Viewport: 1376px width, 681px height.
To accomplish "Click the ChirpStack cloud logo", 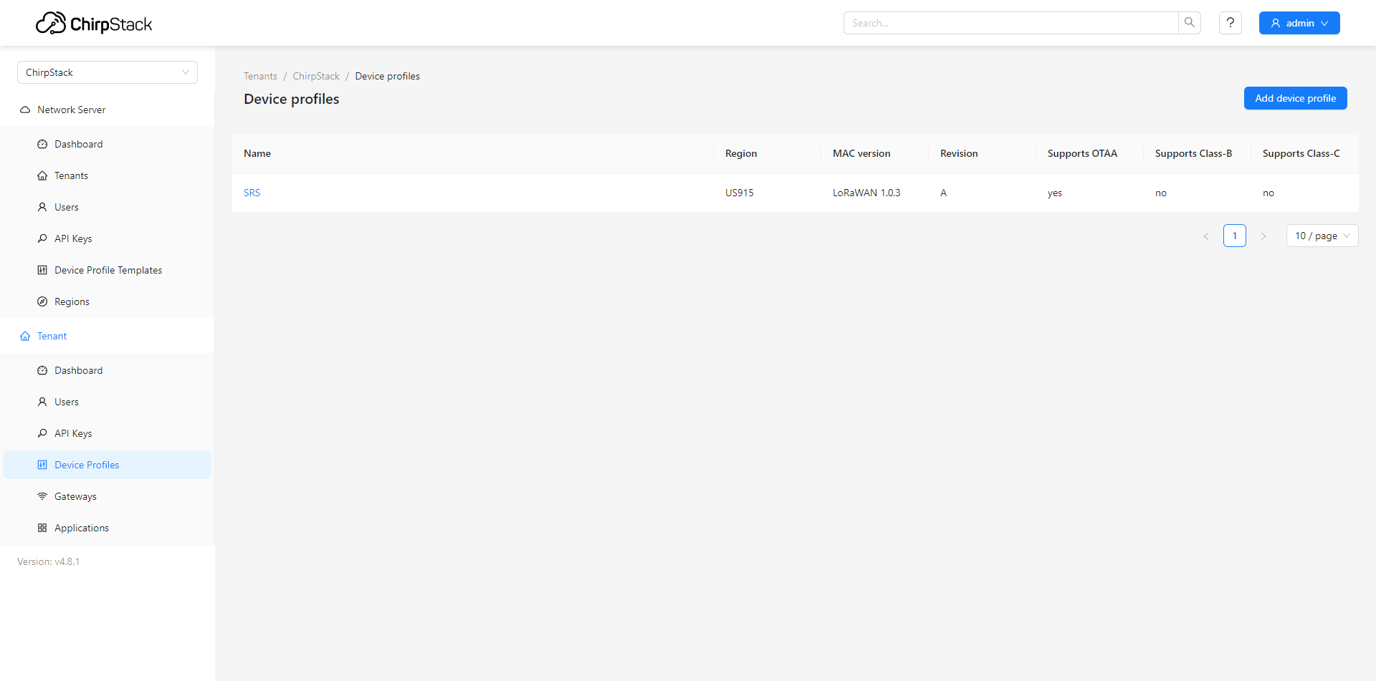I will (x=47, y=22).
